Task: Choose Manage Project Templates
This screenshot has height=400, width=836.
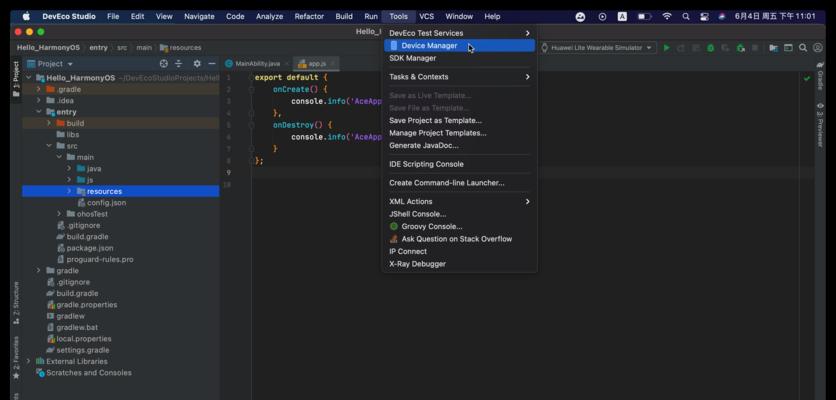Action: [459, 133]
